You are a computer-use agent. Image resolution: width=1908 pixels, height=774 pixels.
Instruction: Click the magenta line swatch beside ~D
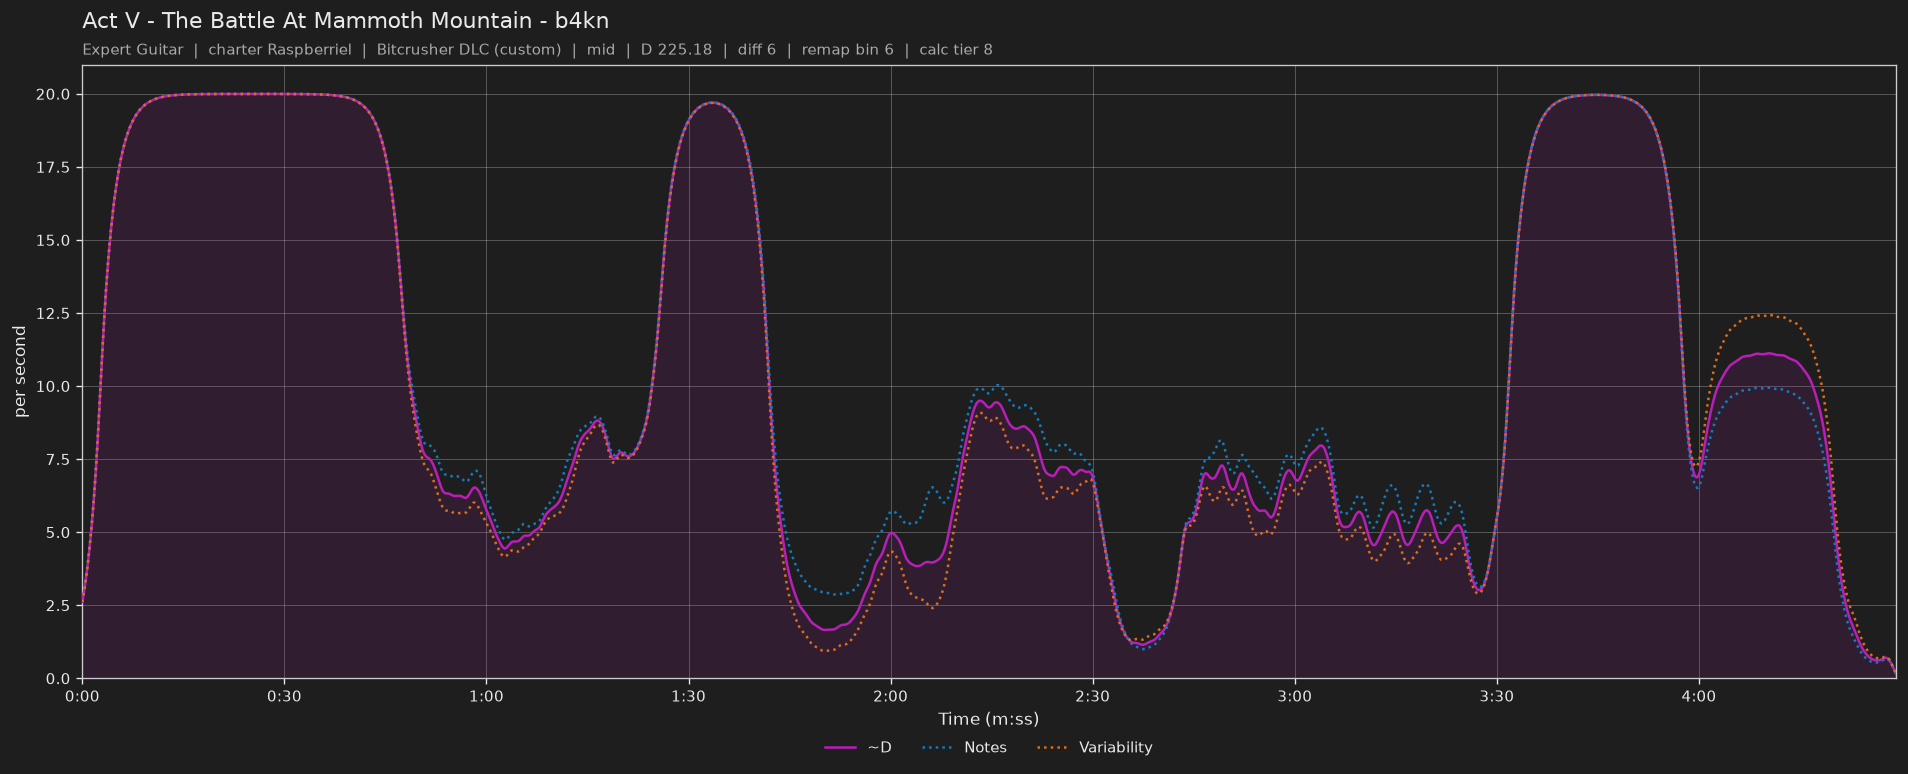[840, 747]
